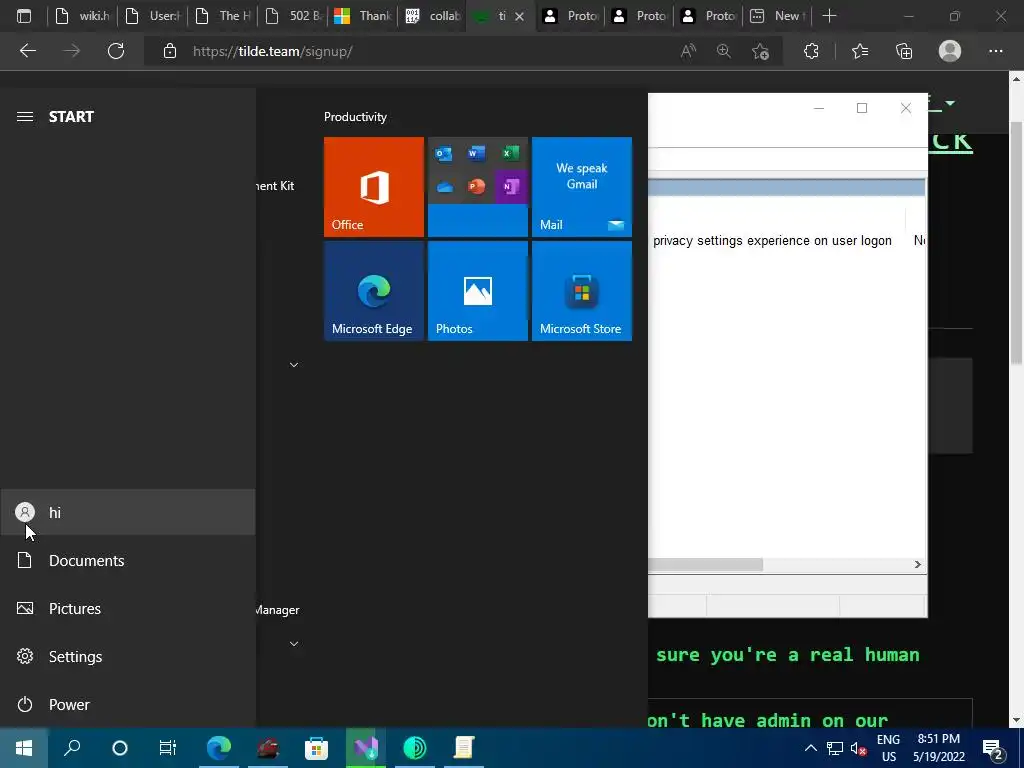View site information lock icon
The height and width of the screenshot is (768, 1024).
click(170, 51)
